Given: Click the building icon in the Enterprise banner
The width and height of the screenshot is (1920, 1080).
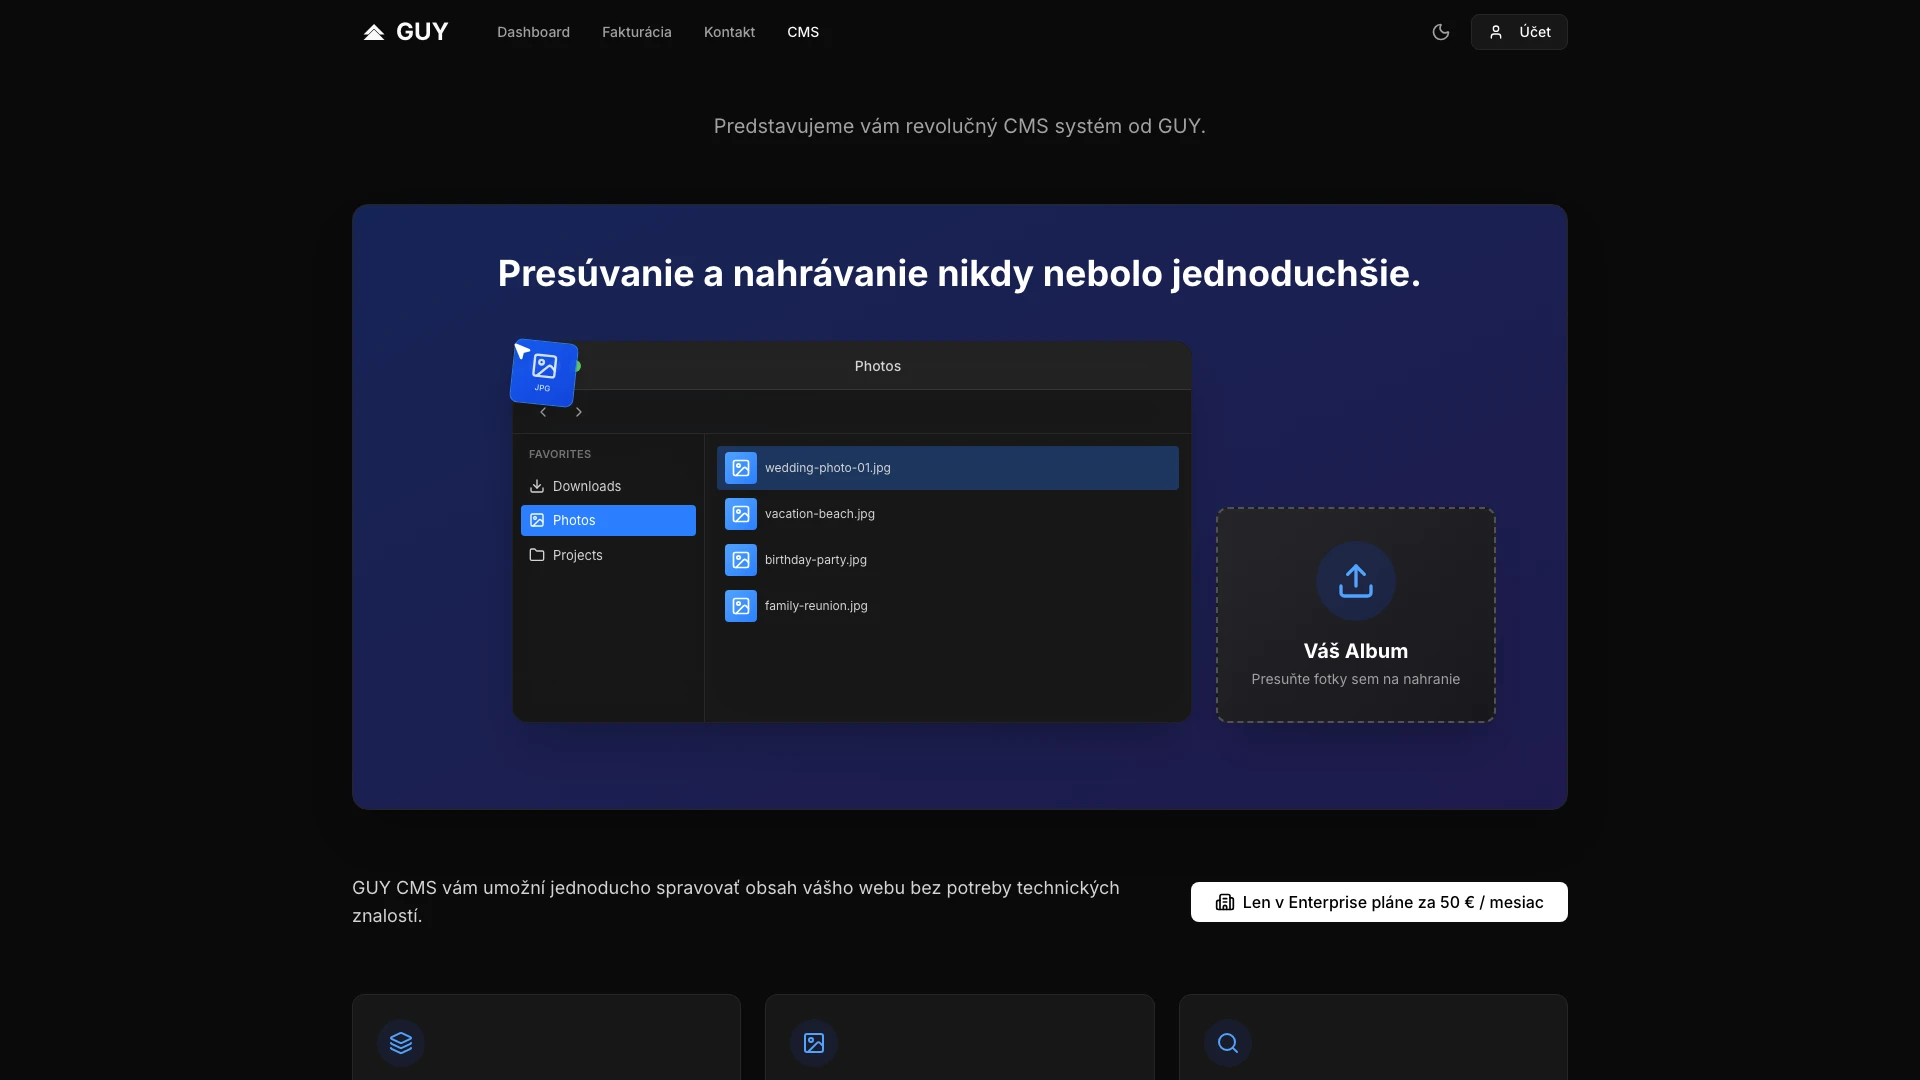Looking at the screenshot, I should (1224, 901).
